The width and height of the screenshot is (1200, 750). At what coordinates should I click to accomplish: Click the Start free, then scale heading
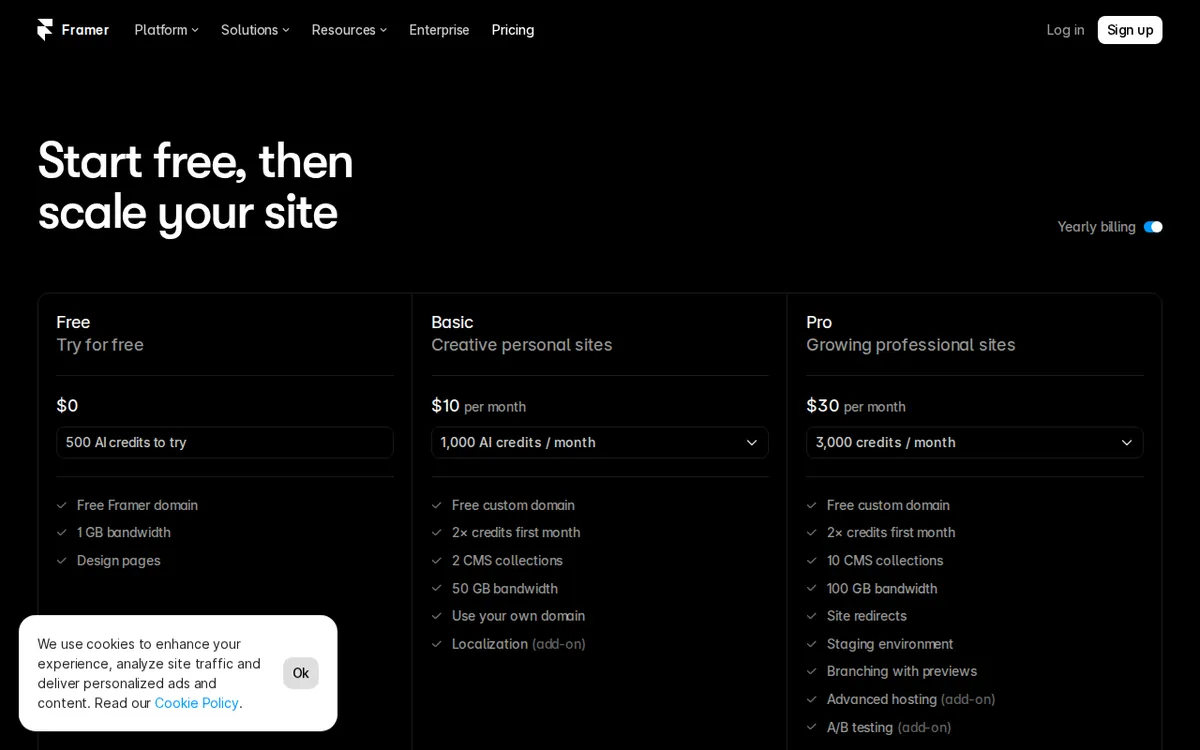[196, 186]
